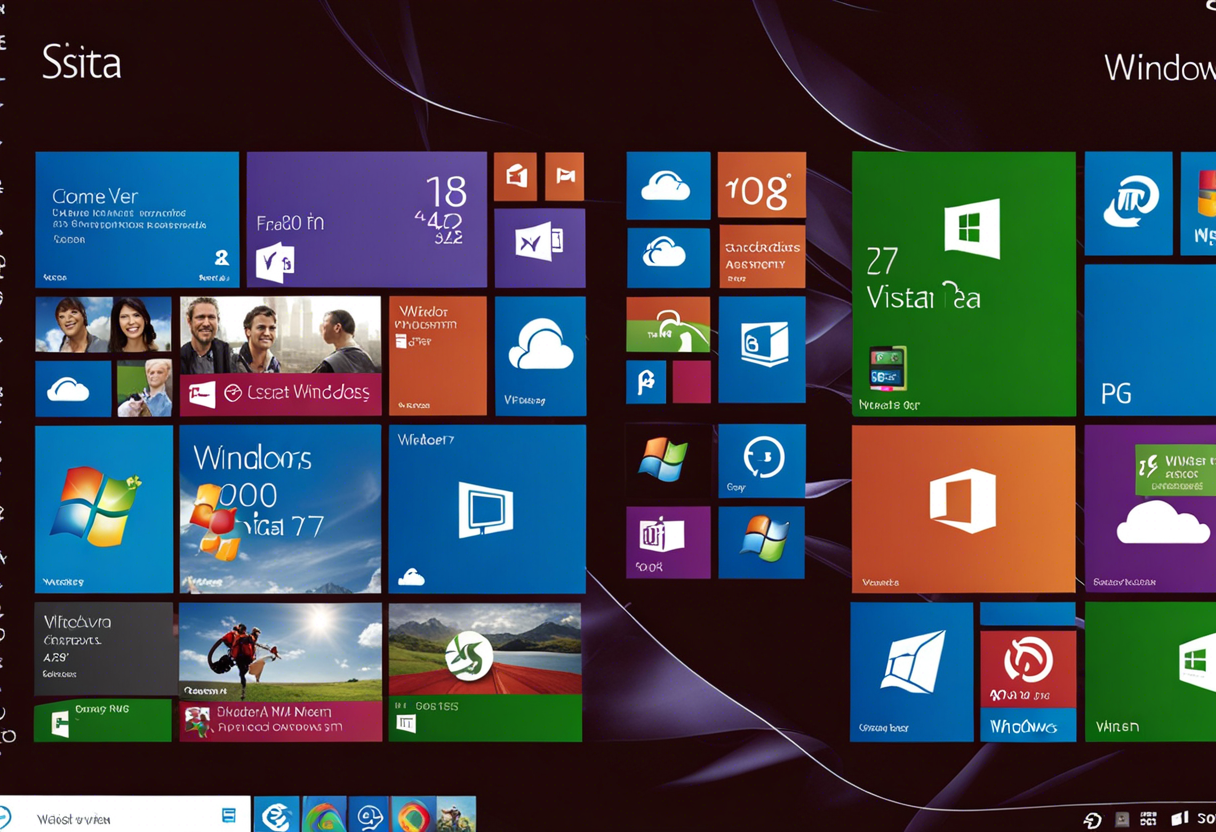This screenshot has width=1216, height=832.
Task: Open the purple tile with white cloud
Action: pos(1150,508)
